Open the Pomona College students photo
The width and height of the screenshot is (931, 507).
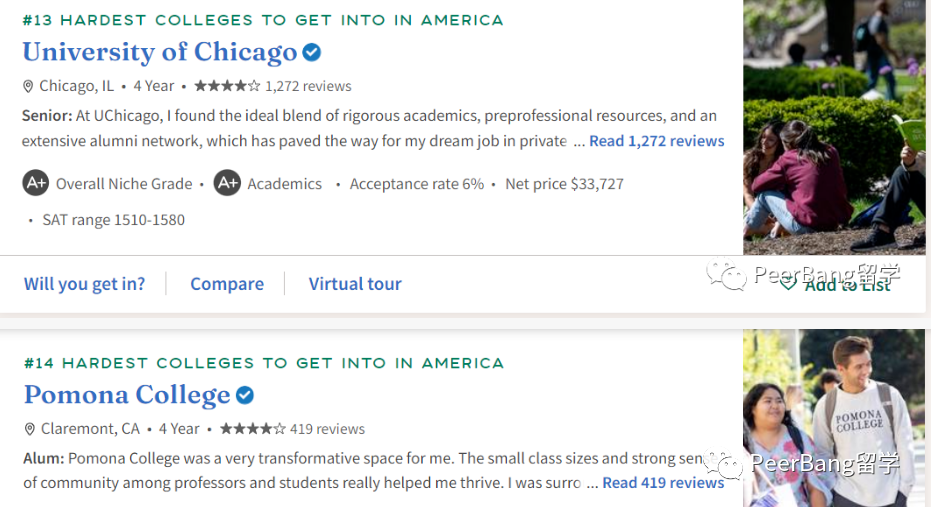[834, 419]
